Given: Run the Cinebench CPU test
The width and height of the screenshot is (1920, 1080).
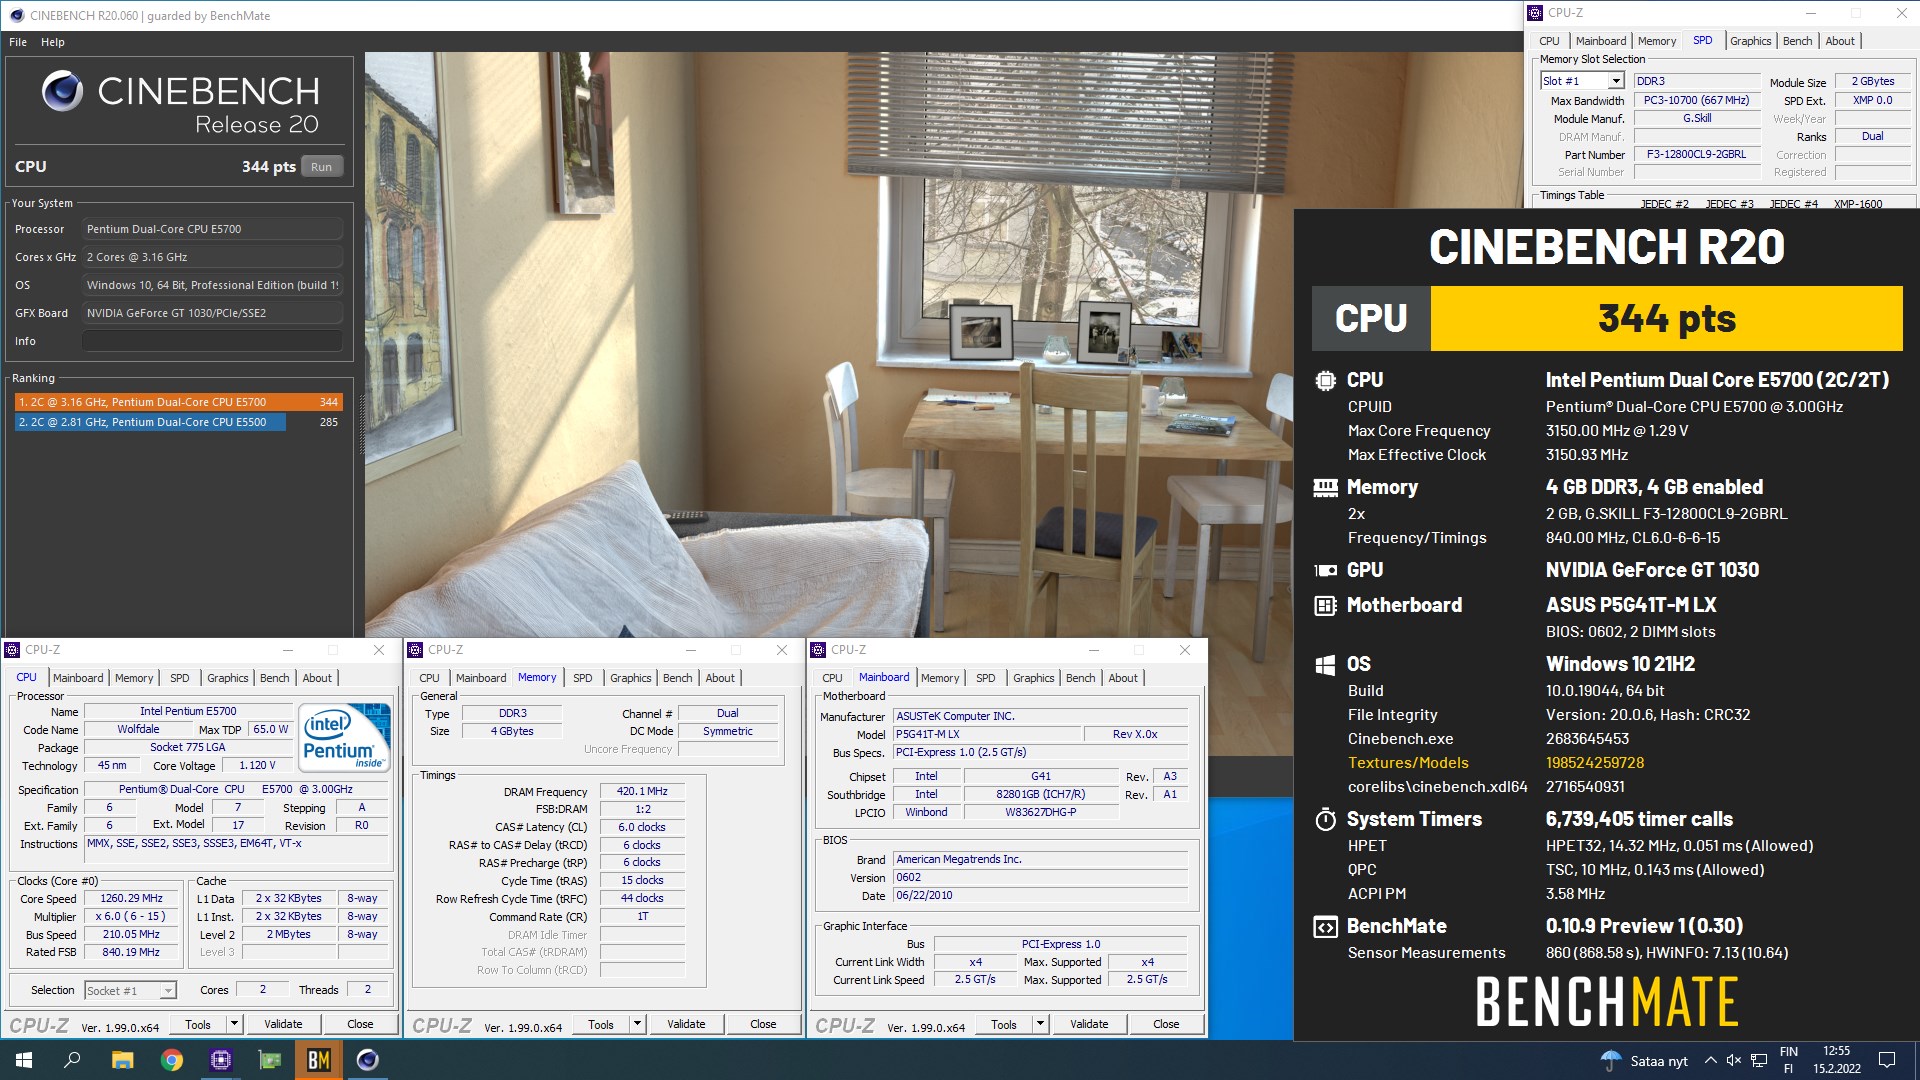Looking at the screenshot, I should point(321,167).
